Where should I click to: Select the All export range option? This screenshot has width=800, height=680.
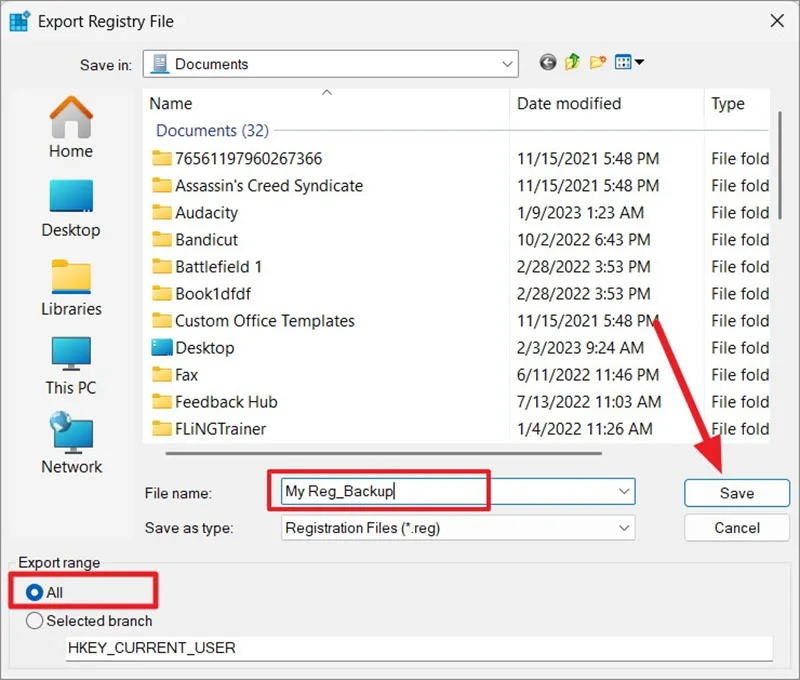point(44,592)
